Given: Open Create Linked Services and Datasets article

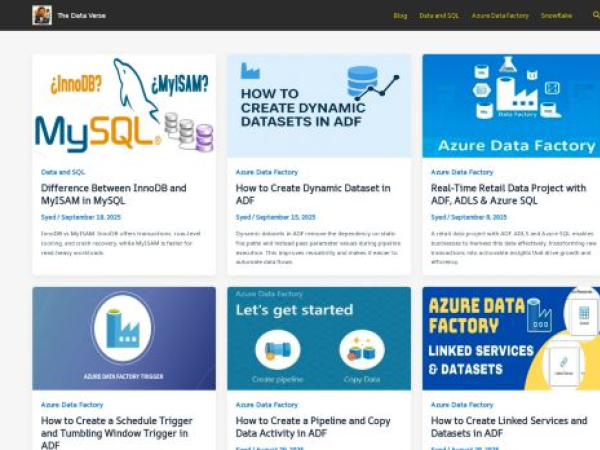Looking at the screenshot, I should coord(508,427).
